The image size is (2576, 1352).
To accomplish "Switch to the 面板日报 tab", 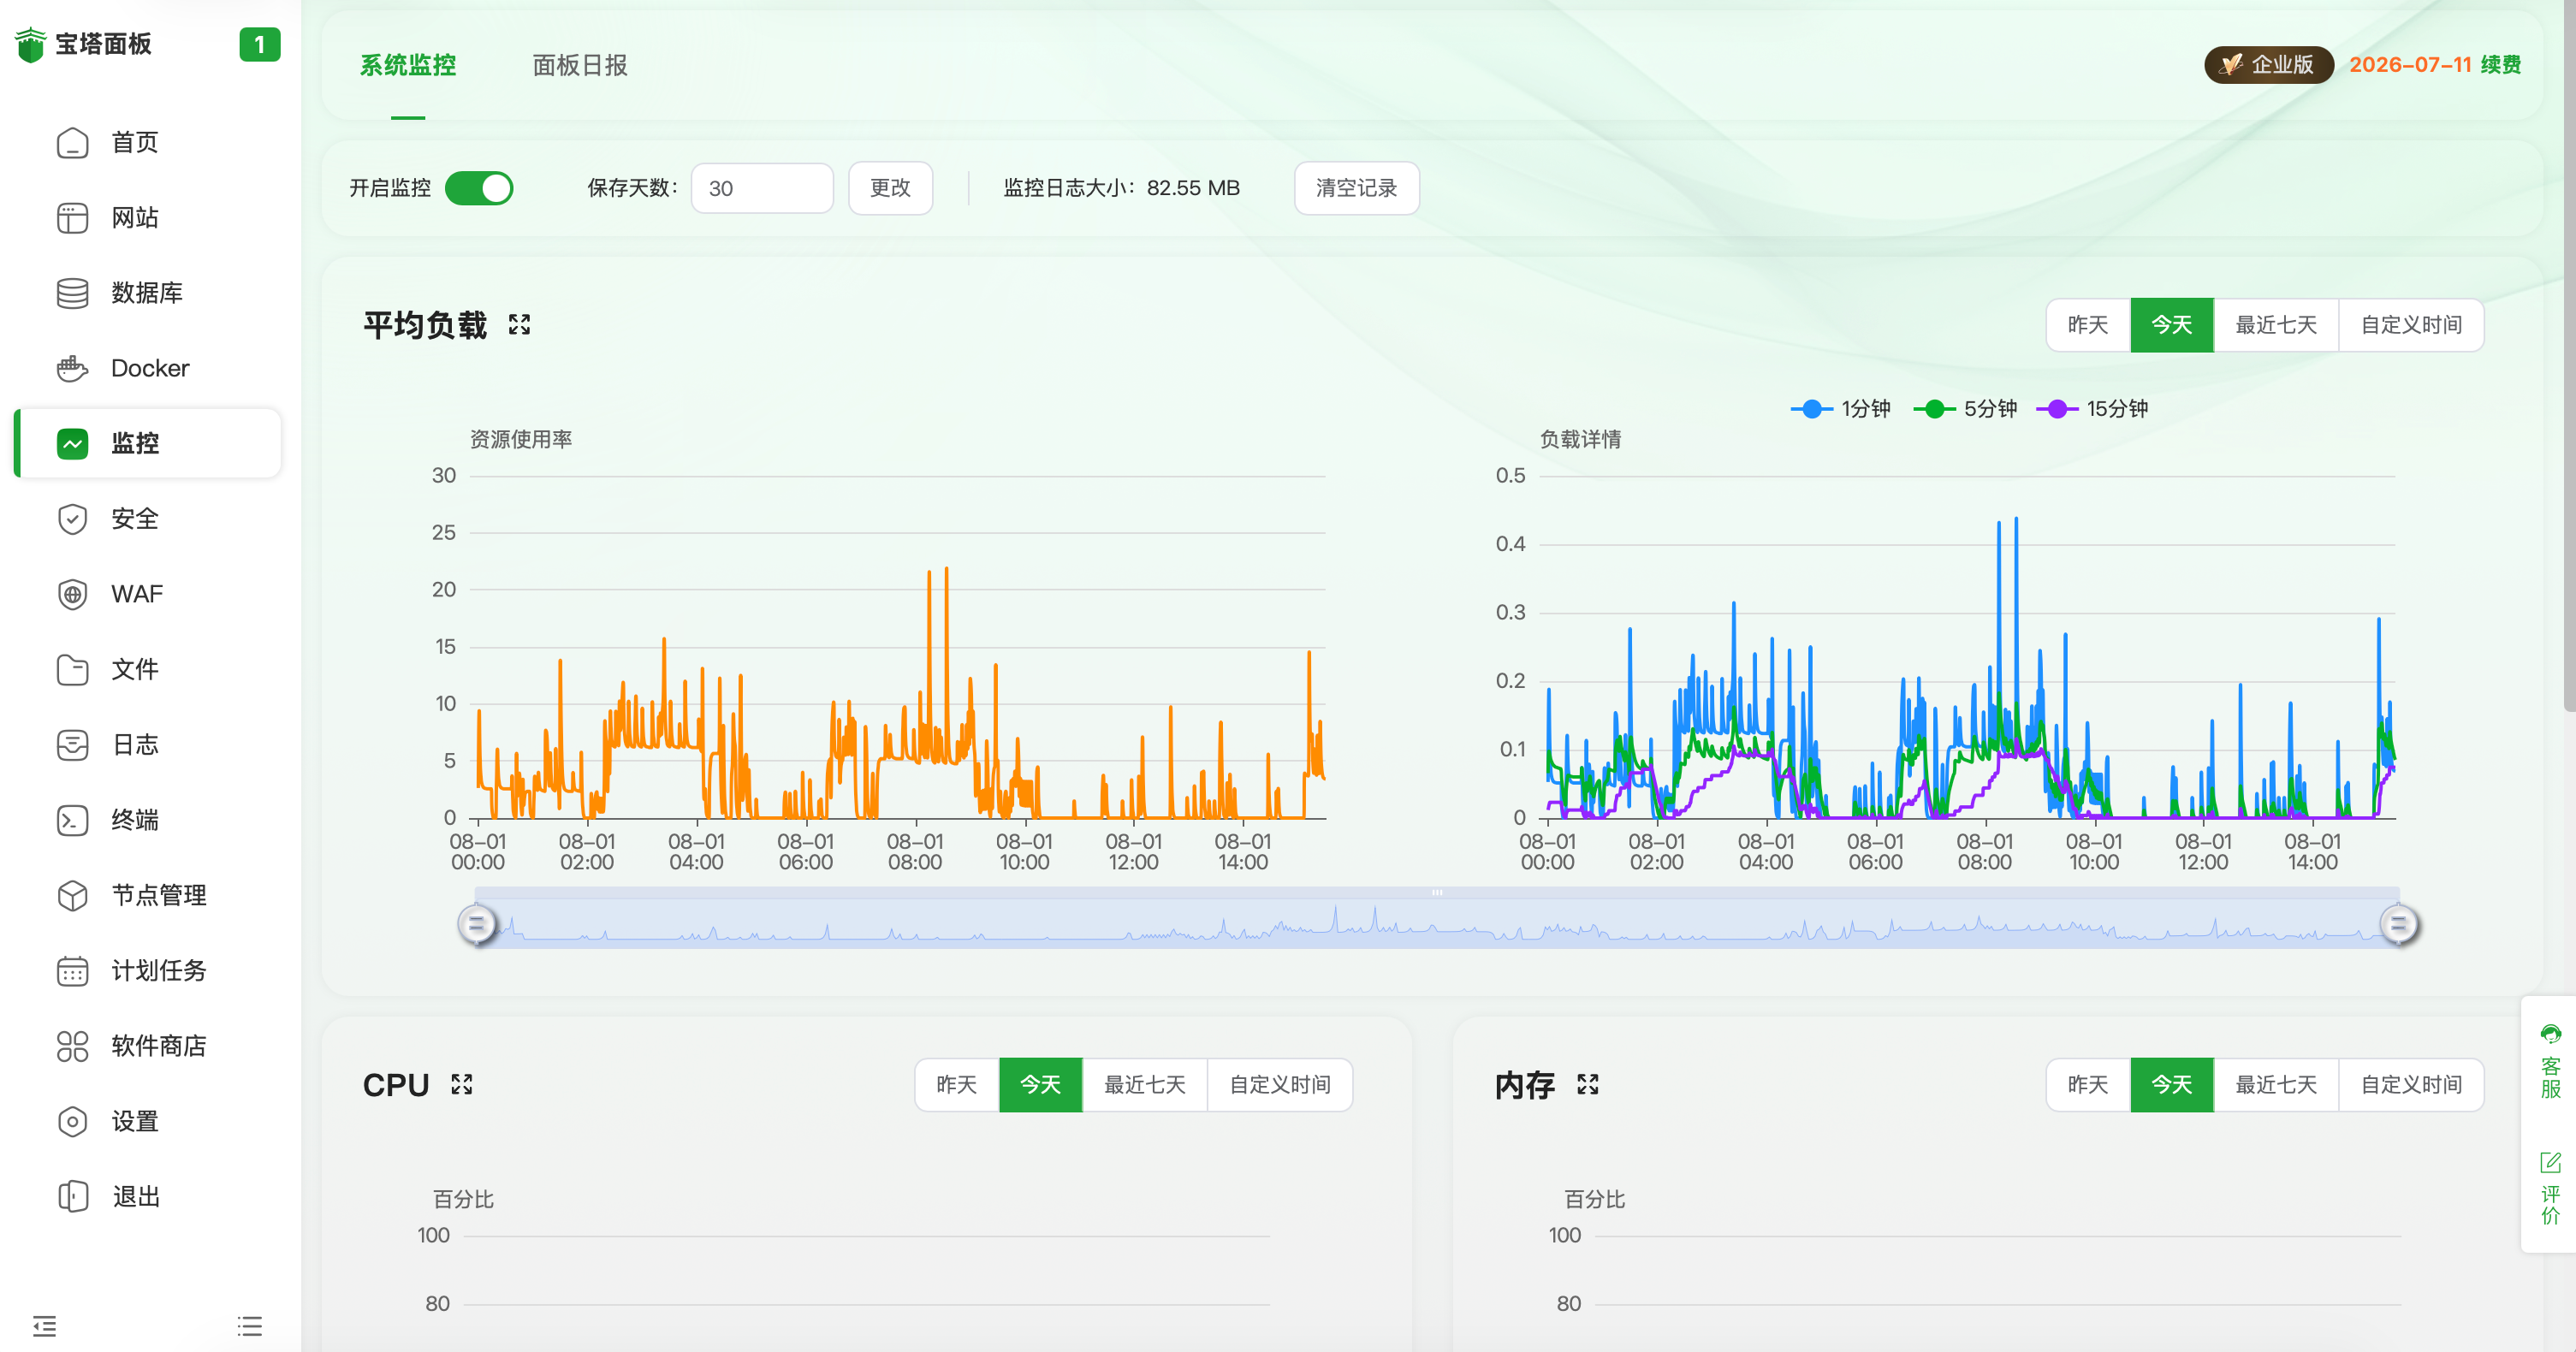I will pyautogui.click(x=579, y=66).
